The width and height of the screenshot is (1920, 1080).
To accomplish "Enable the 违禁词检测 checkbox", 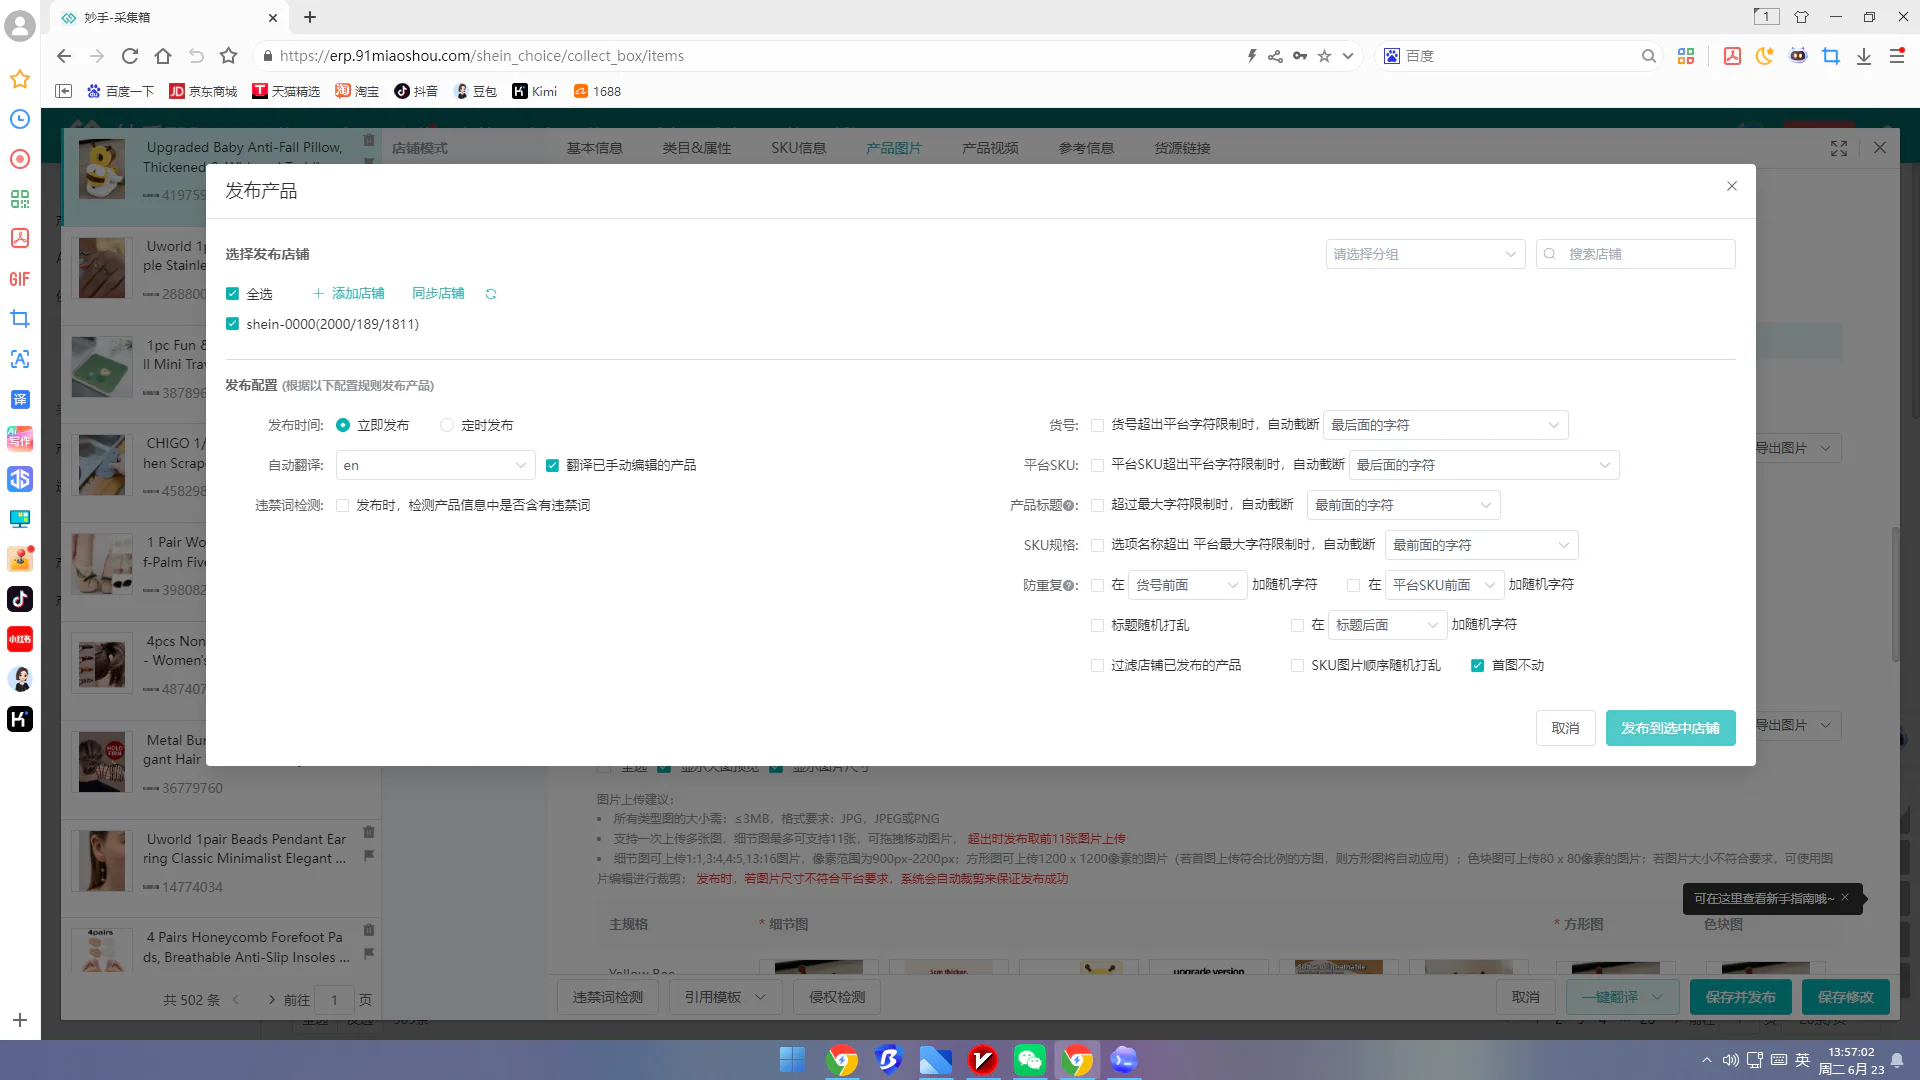I will pyautogui.click(x=343, y=505).
